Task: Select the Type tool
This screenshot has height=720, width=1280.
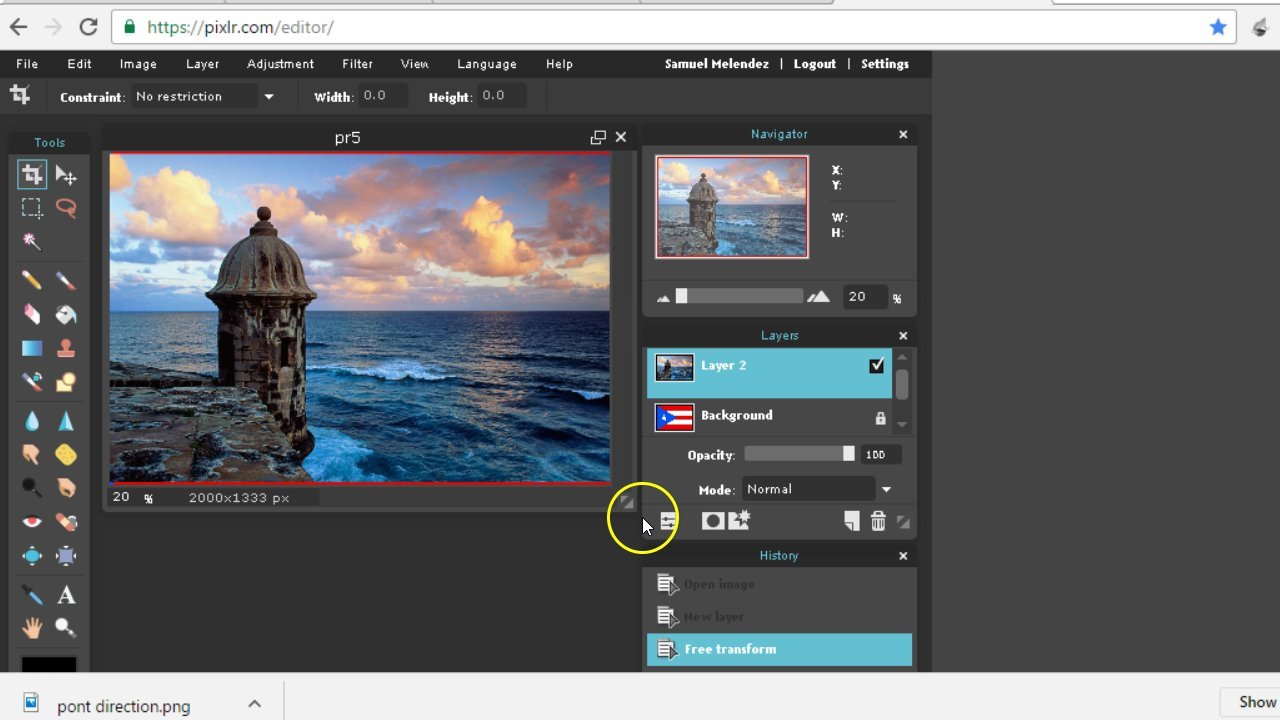Action: click(x=66, y=595)
